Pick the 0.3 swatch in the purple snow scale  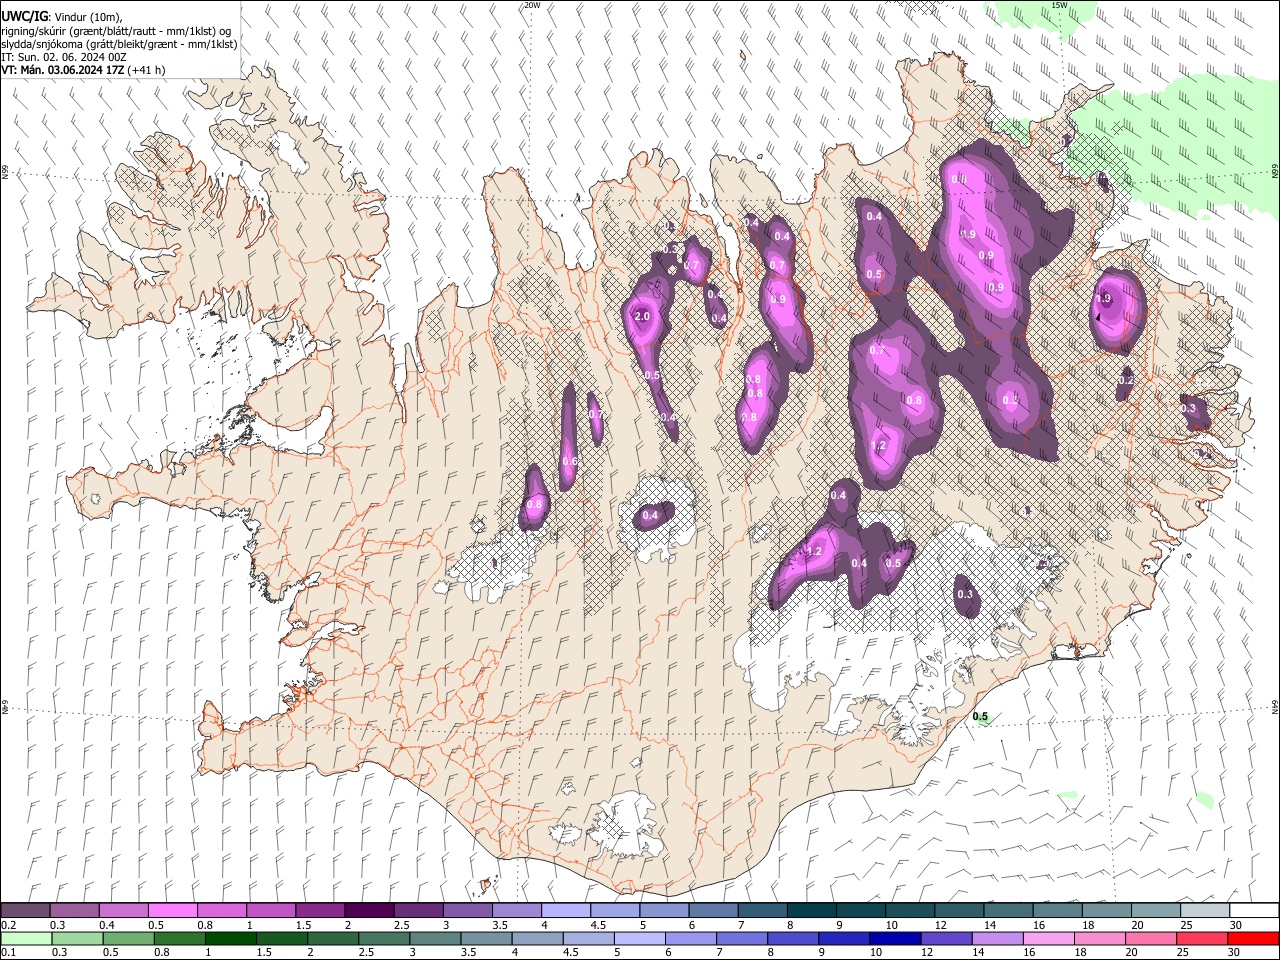tap(75, 911)
